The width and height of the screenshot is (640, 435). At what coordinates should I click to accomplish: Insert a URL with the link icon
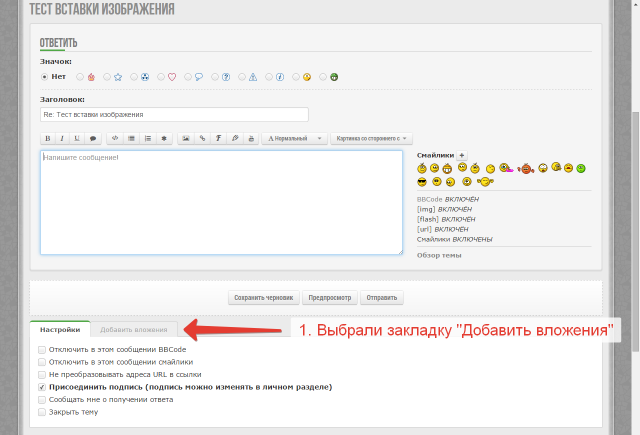pos(202,138)
